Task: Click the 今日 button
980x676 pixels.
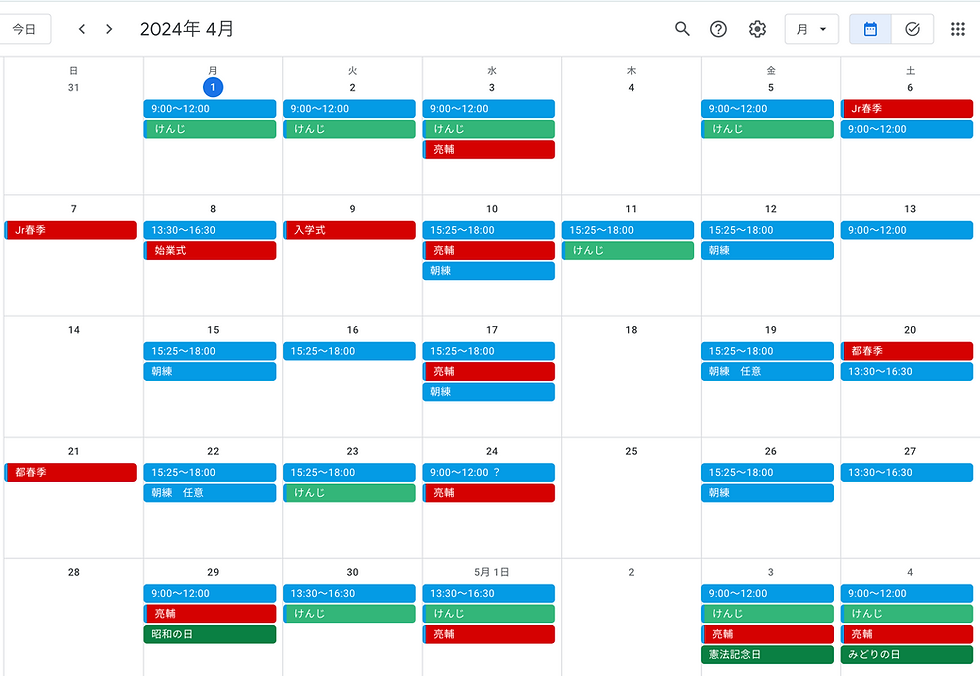Action: point(24,29)
